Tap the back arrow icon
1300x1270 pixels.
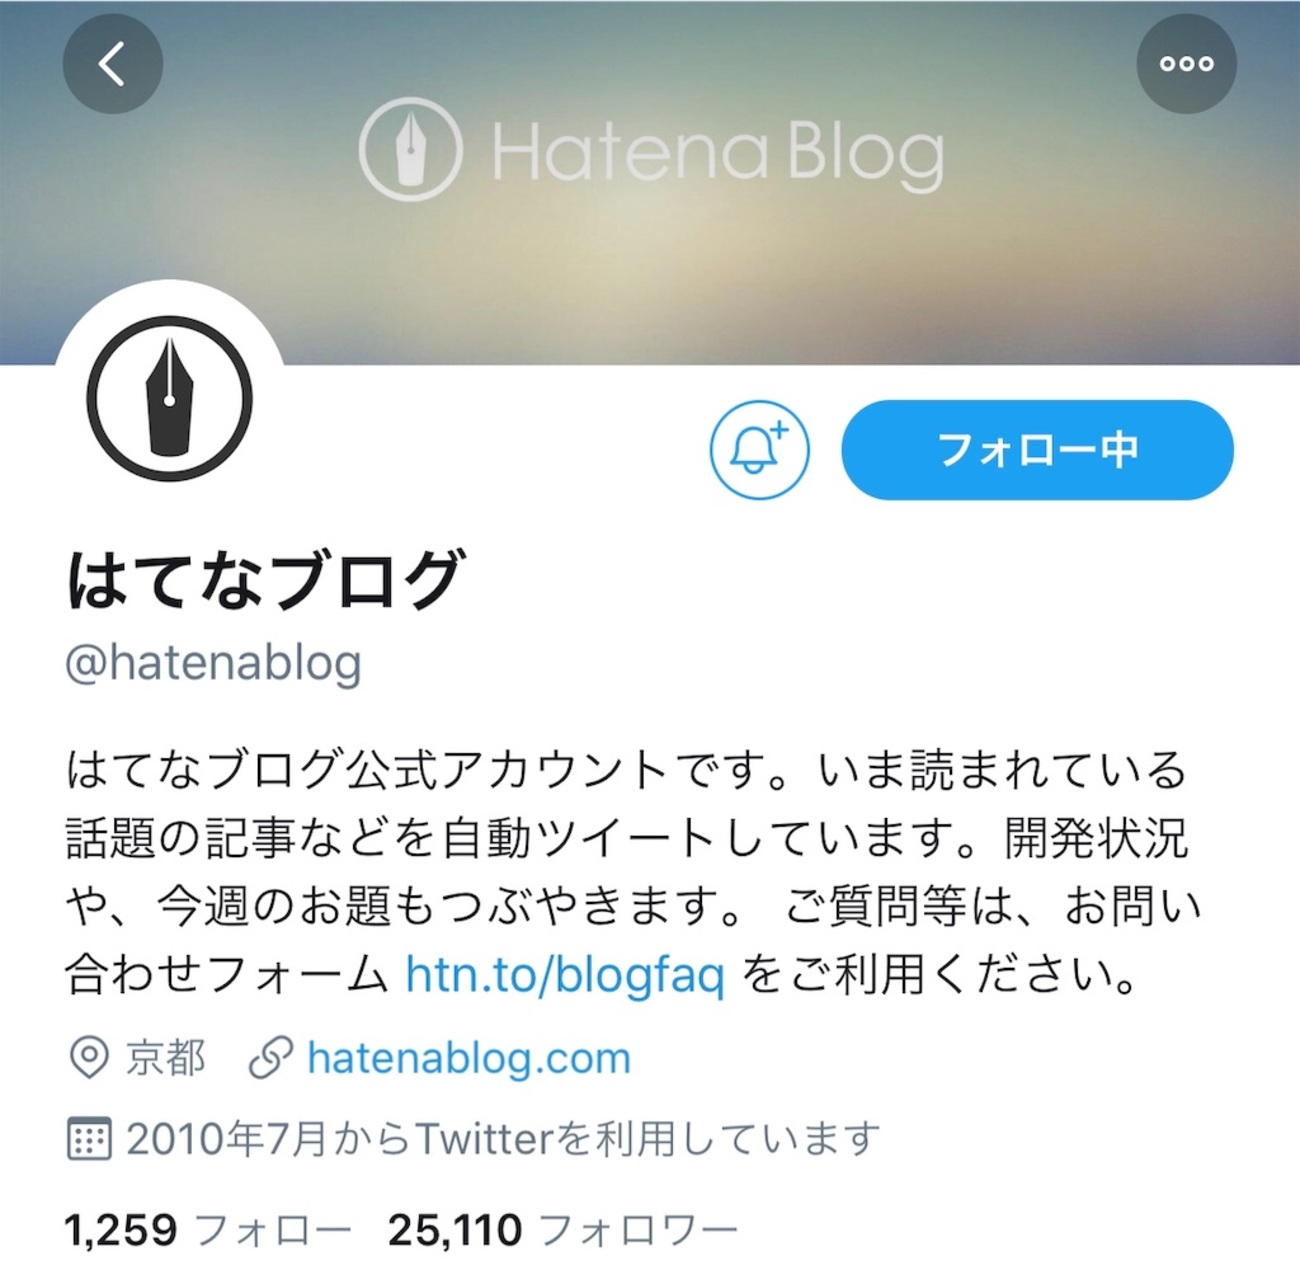tap(112, 64)
